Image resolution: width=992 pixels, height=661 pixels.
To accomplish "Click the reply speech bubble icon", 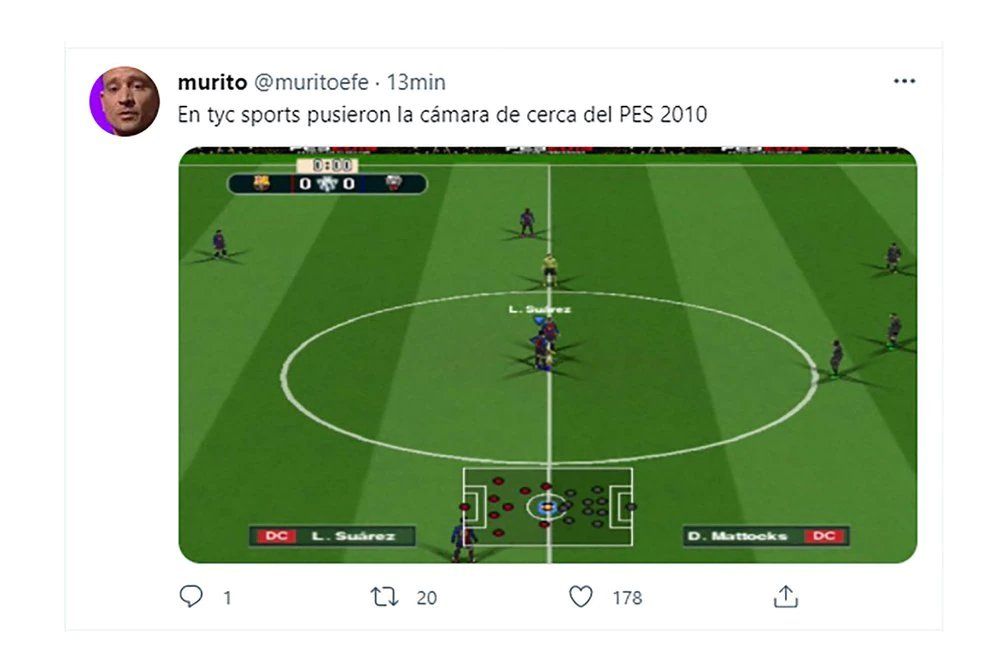I will tap(191, 596).
